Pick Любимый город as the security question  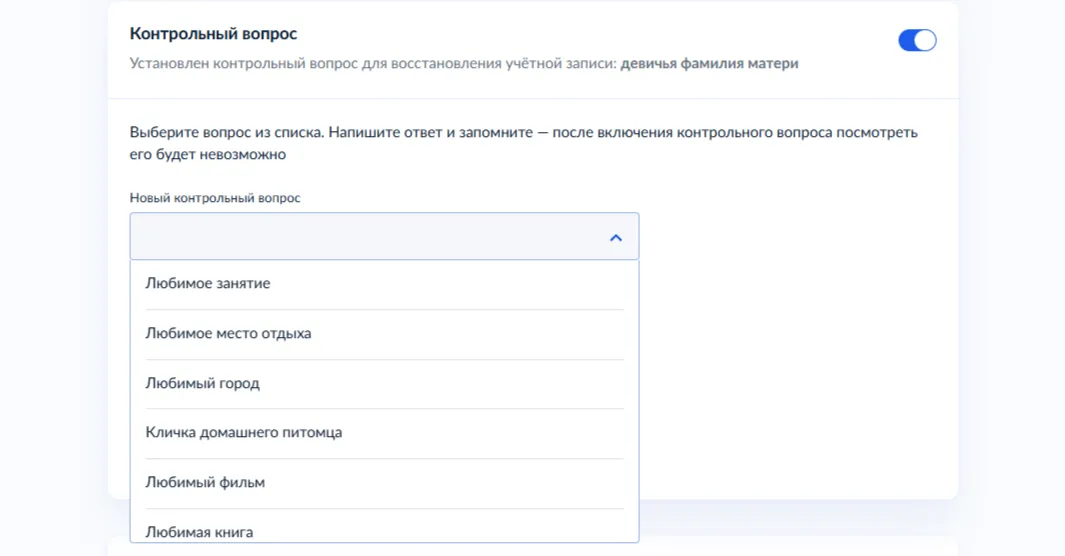point(202,383)
